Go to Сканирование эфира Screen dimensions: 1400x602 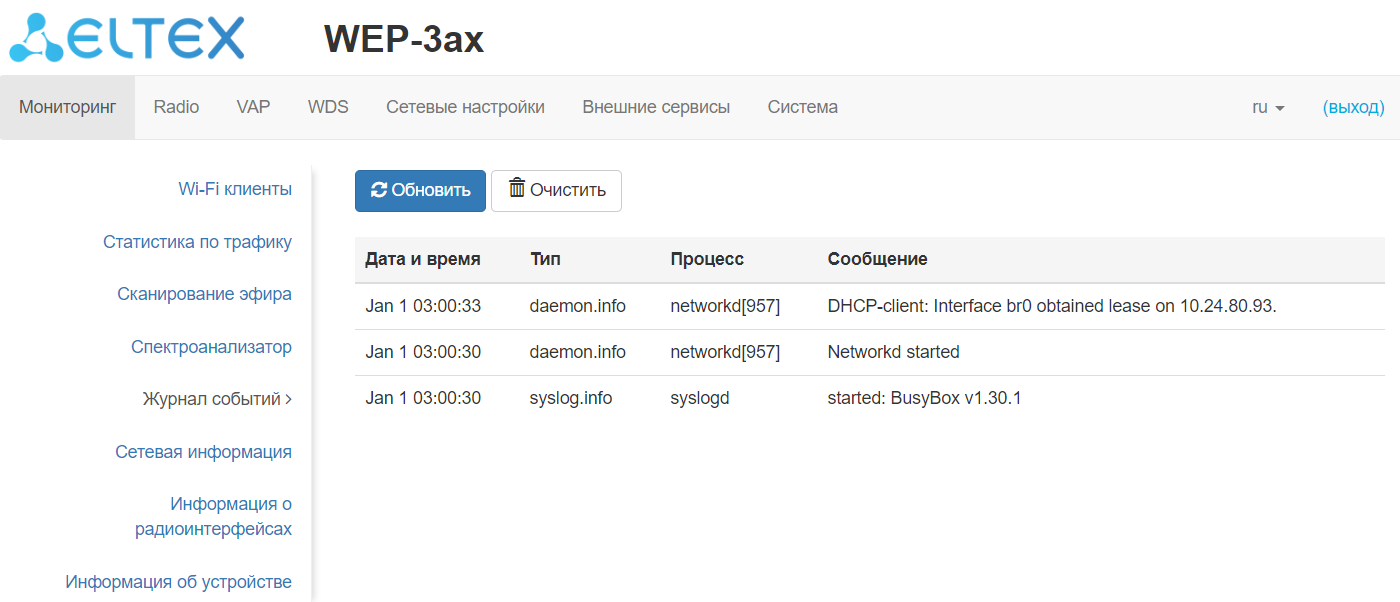point(204,294)
